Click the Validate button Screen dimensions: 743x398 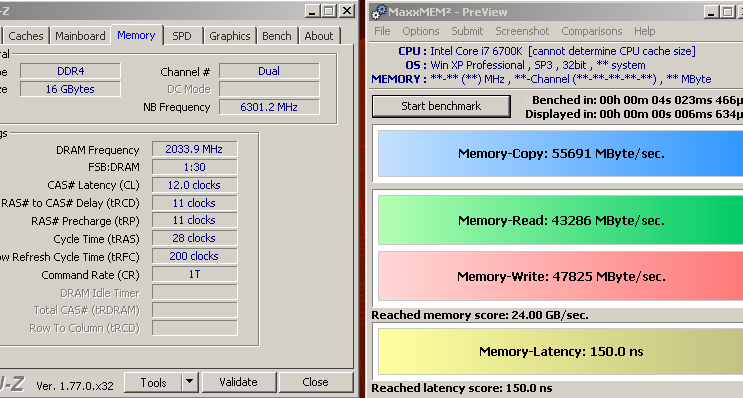(x=239, y=382)
